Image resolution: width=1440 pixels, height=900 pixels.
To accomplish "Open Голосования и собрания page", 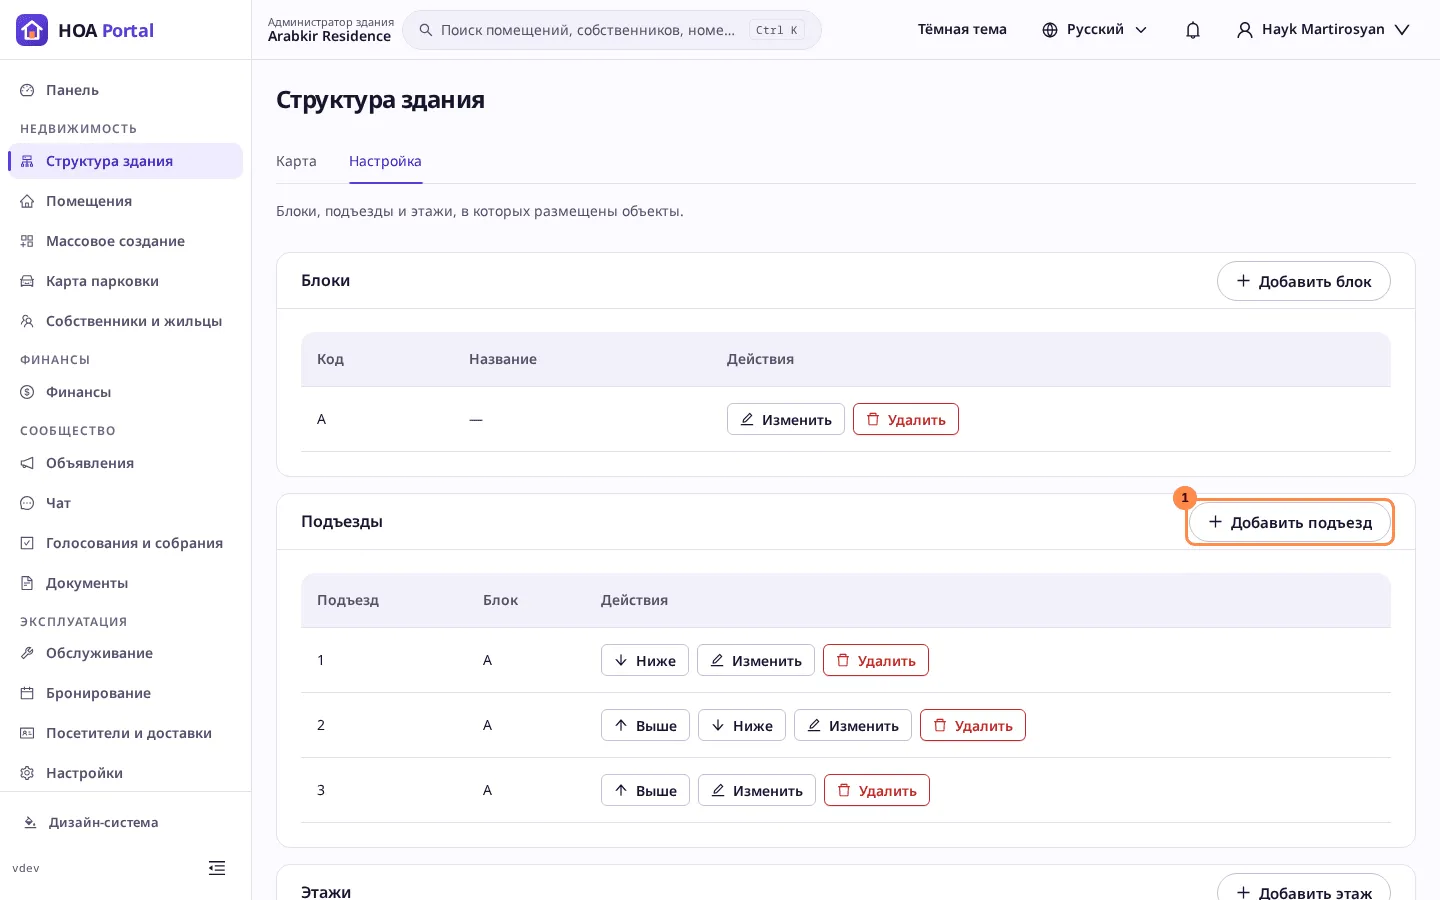I will (x=125, y=543).
